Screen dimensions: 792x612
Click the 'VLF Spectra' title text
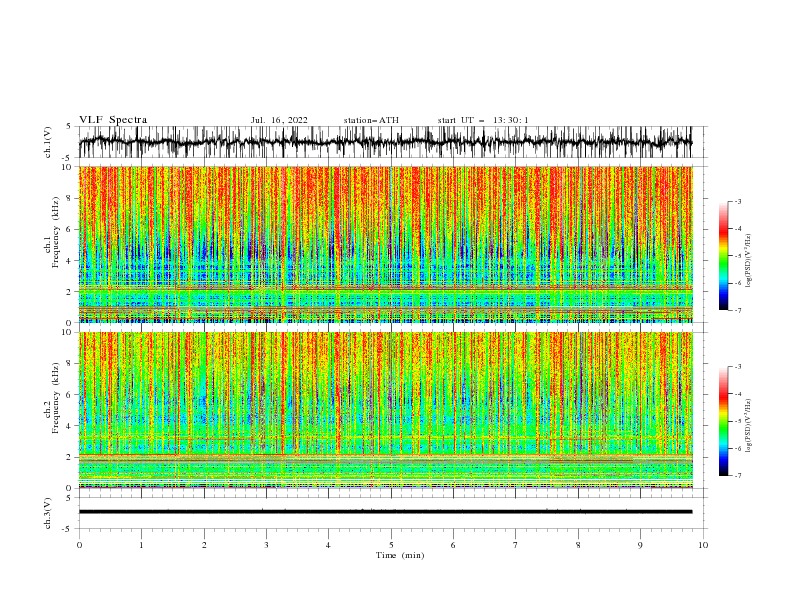click(x=113, y=120)
